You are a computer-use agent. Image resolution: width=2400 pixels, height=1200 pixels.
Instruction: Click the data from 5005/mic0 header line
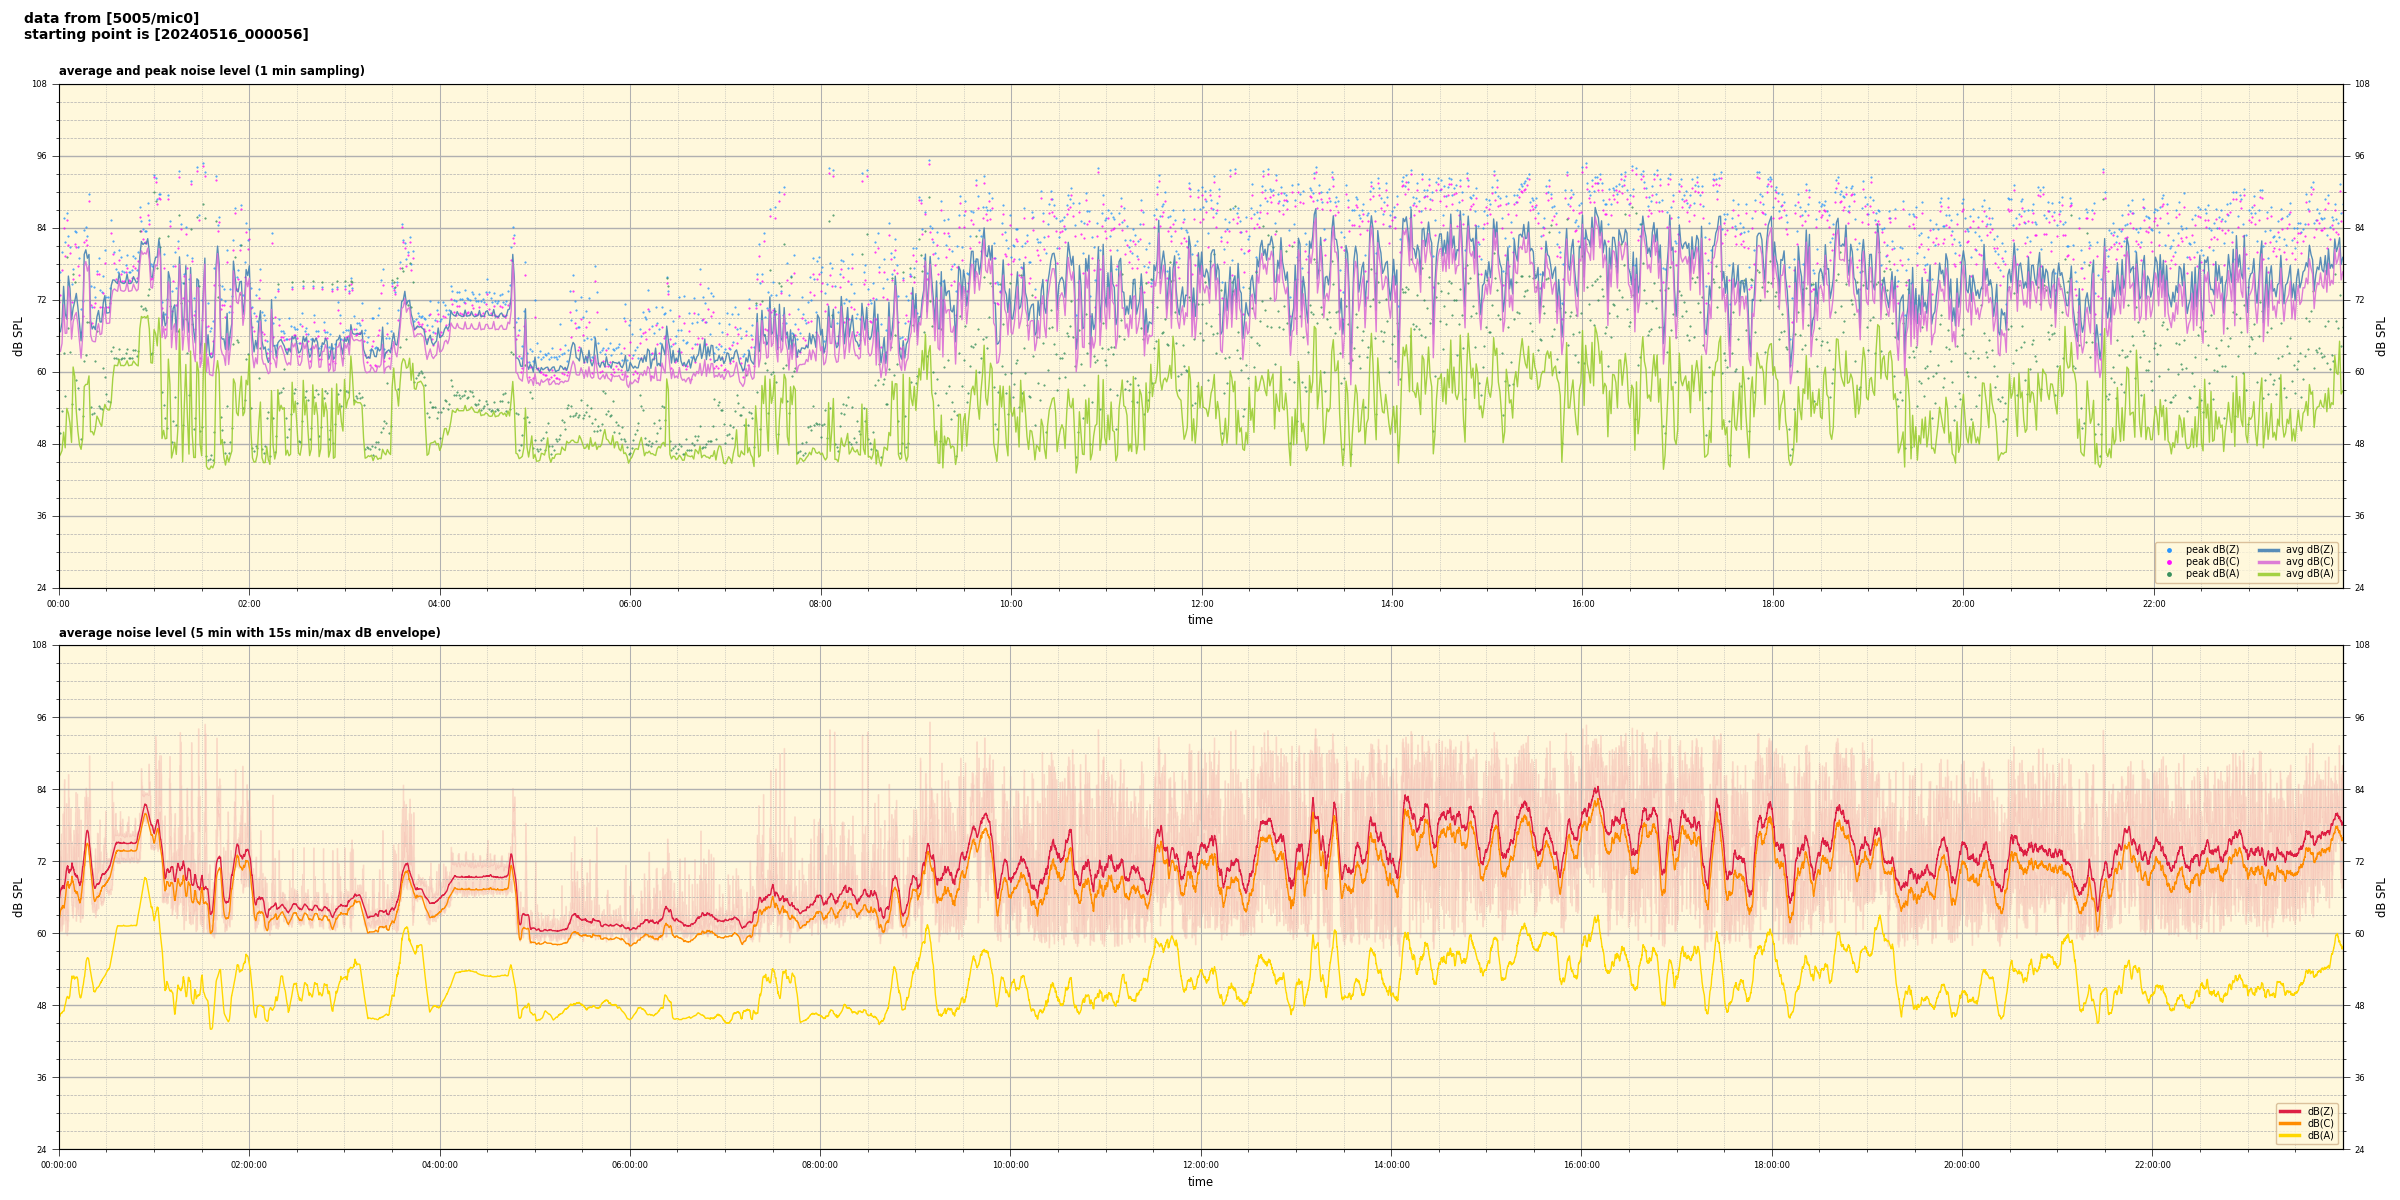(x=111, y=18)
